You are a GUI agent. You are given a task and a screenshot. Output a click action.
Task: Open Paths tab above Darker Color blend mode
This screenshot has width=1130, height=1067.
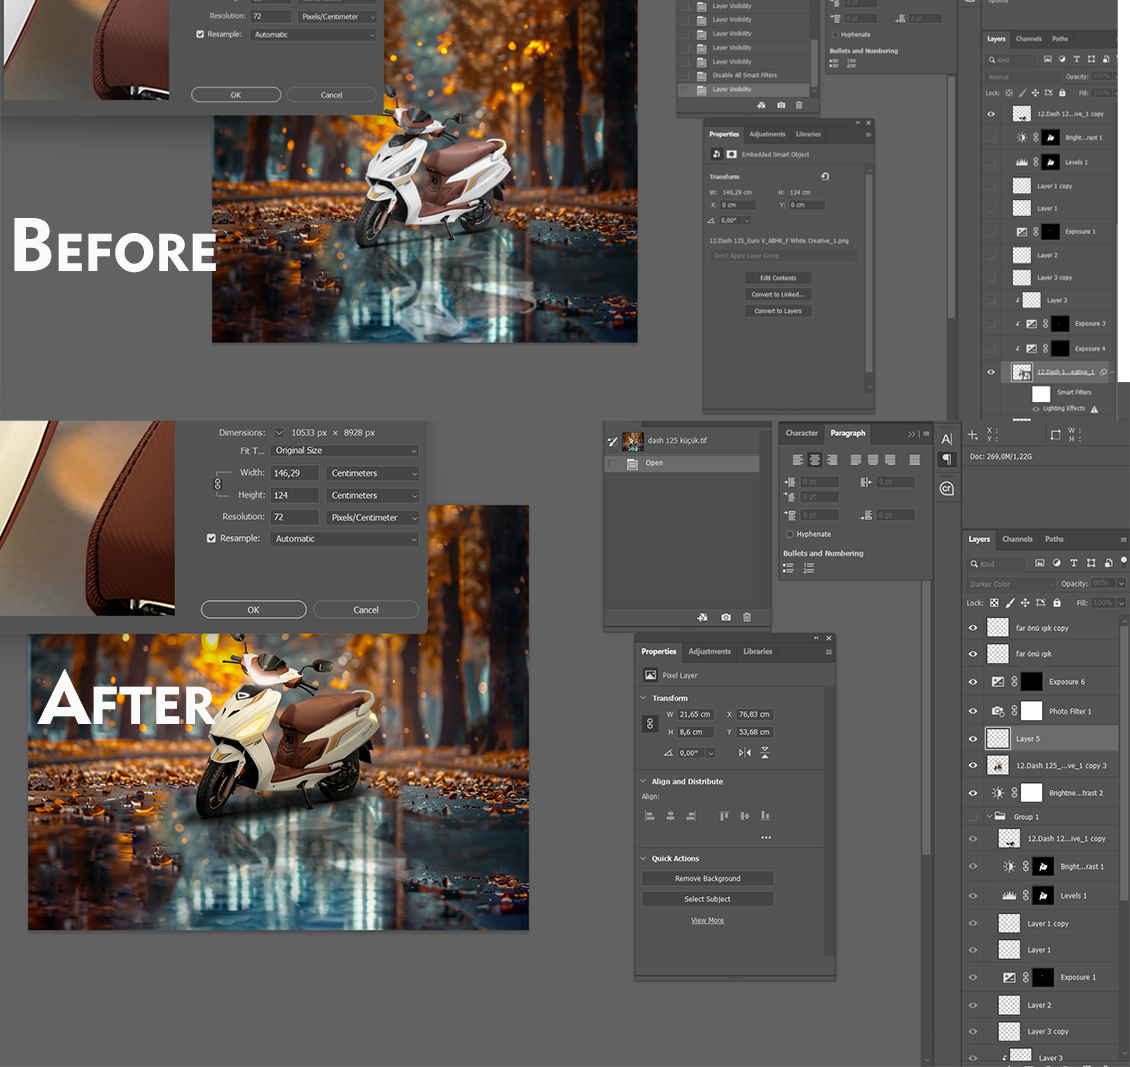[1054, 539]
